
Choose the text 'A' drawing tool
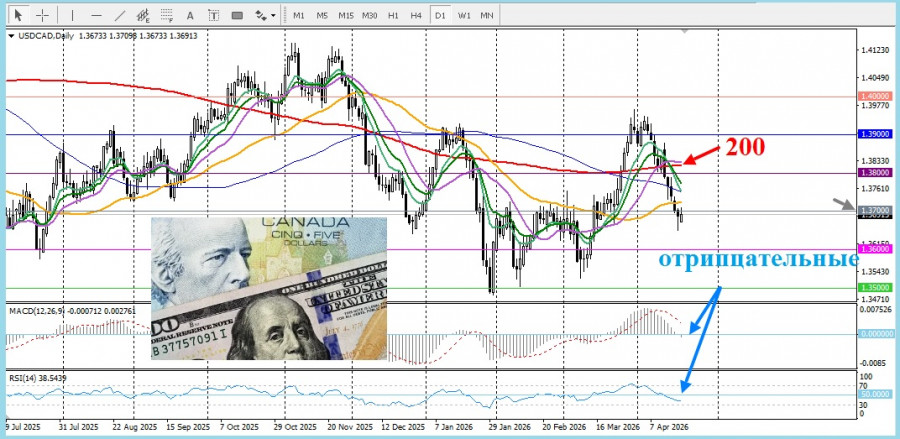click(191, 15)
